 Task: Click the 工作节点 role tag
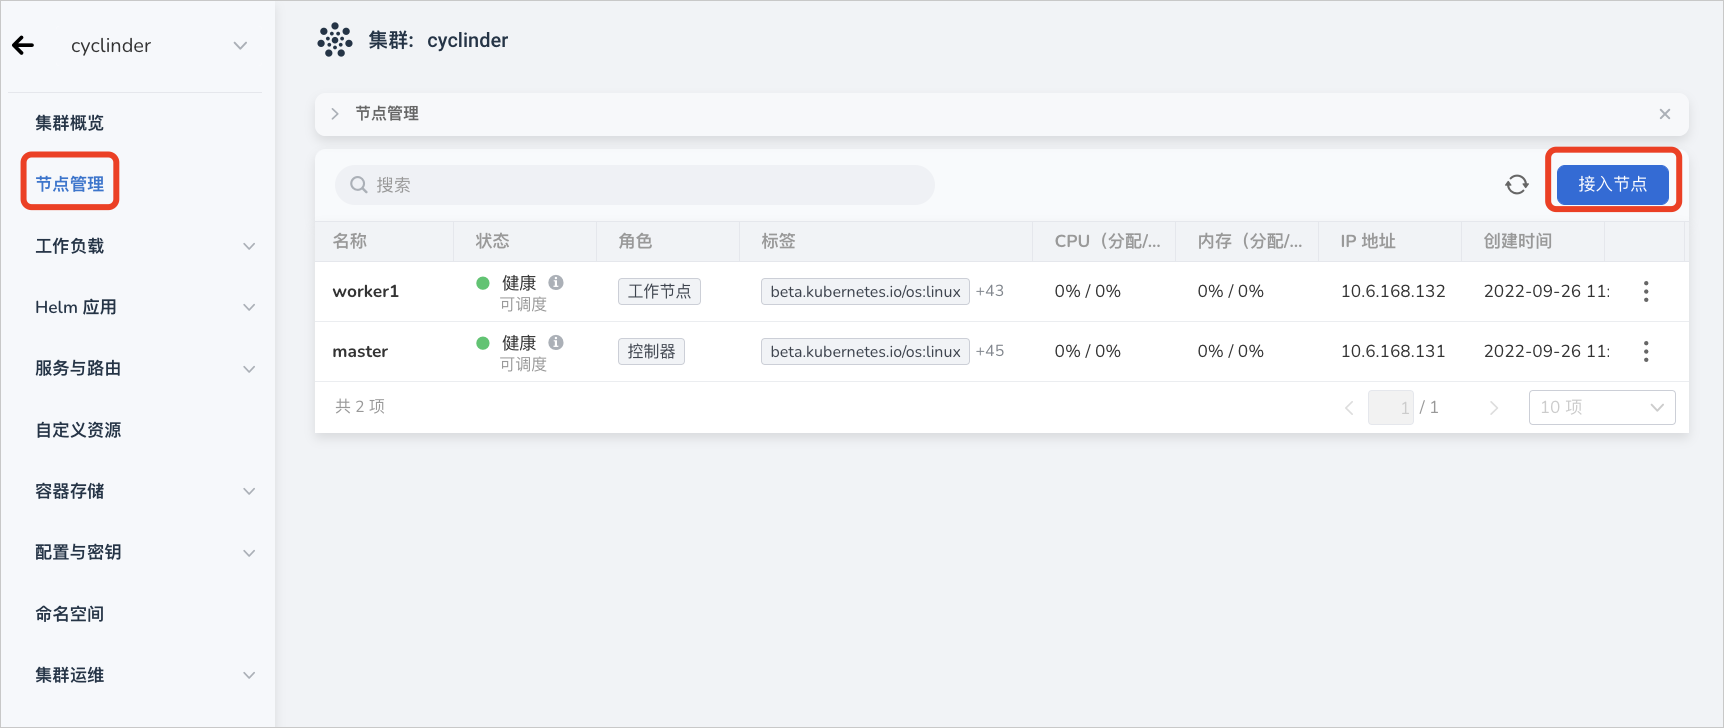(659, 291)
